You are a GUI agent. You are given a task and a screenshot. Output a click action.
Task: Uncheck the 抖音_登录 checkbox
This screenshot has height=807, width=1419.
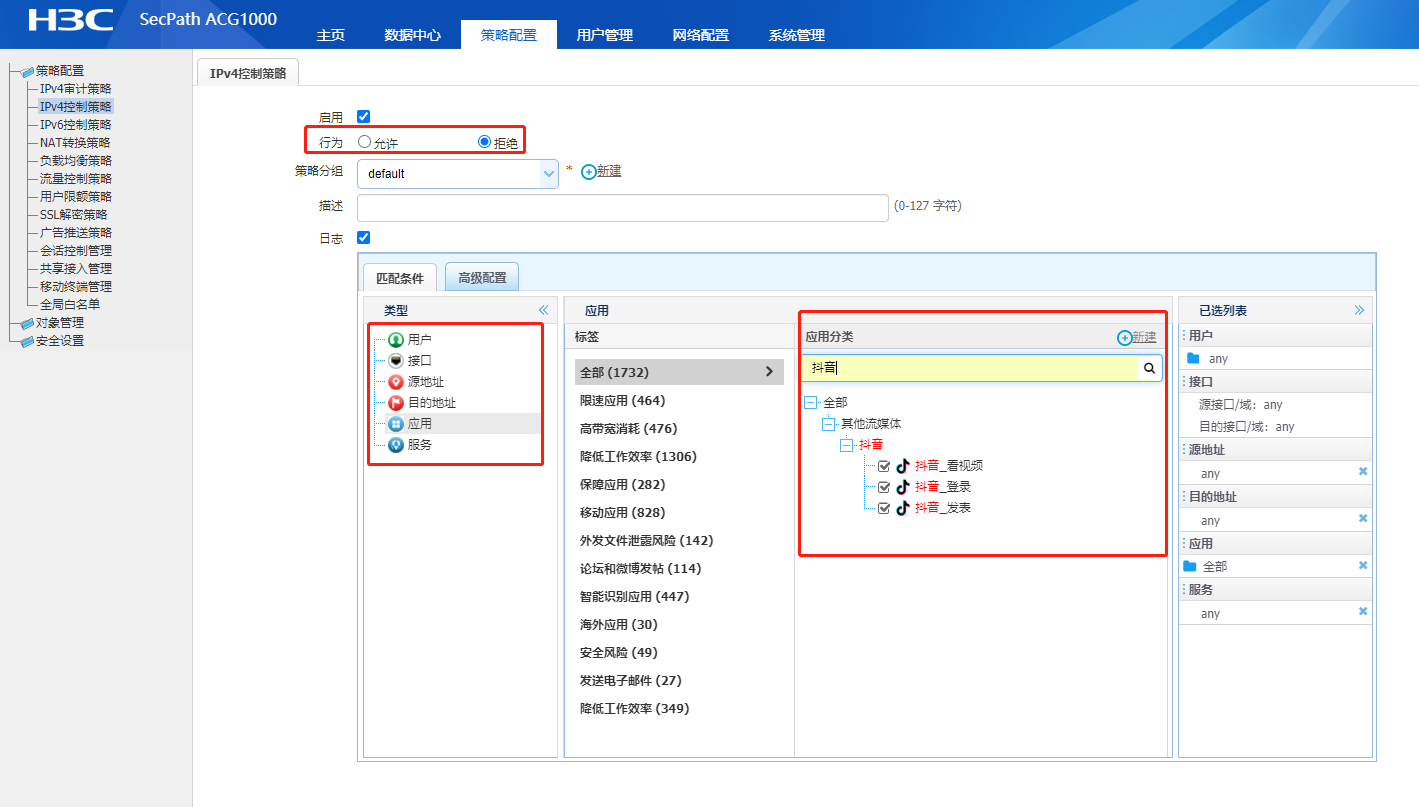coord(883,487)
